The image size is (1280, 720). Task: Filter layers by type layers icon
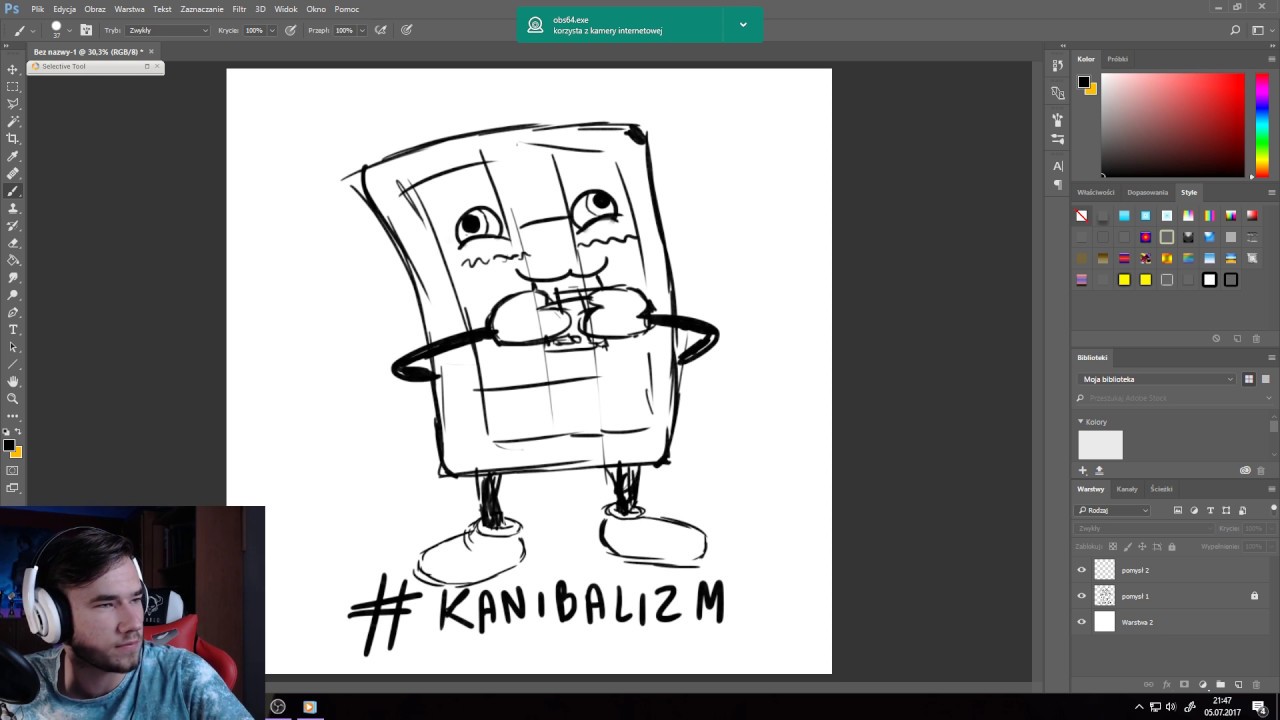(x=1210, y=510)
